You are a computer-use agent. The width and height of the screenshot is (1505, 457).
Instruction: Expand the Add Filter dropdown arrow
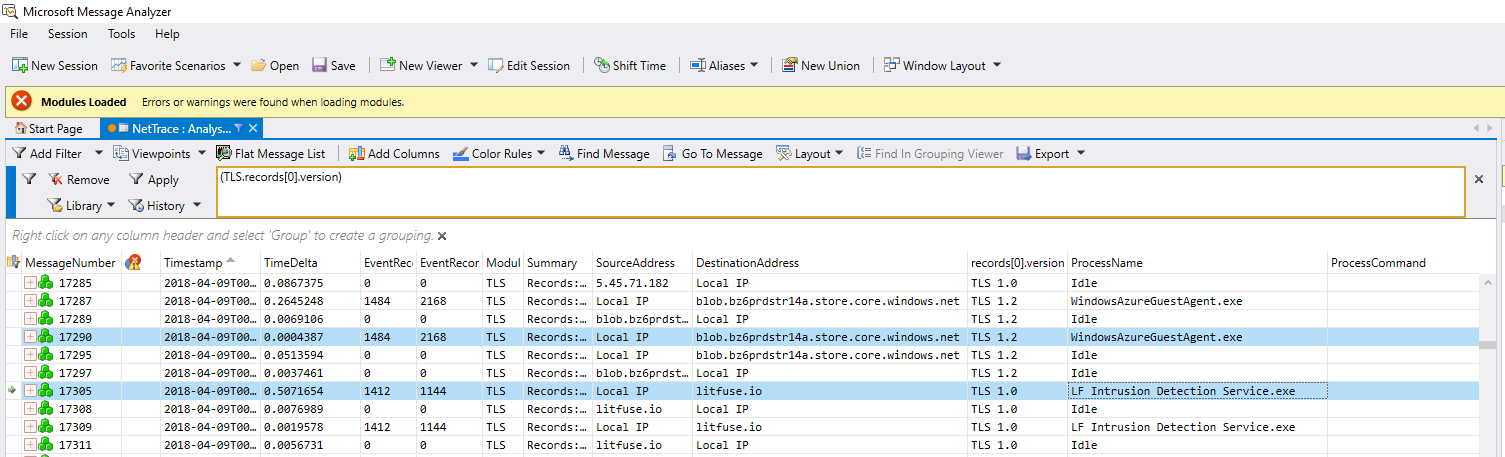pos(98,153)
